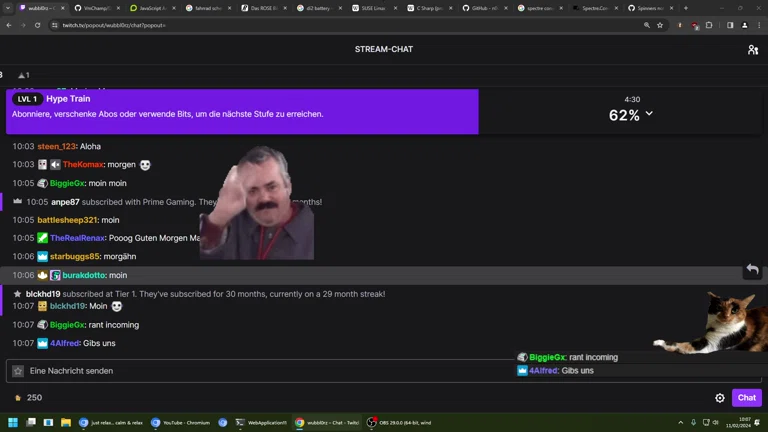Open chat settings gear
This screenshot has width=768, height=432.
(720, 398)
